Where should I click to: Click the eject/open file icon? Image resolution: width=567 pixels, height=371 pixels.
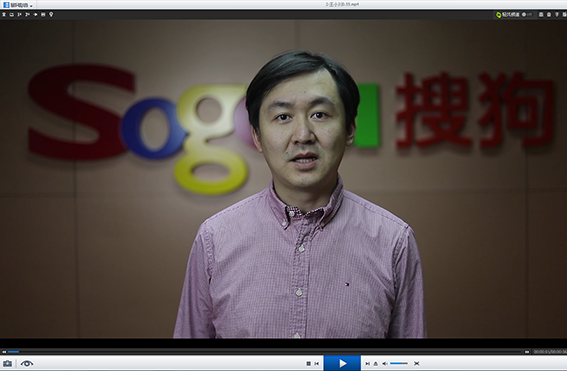coord(376,363)
